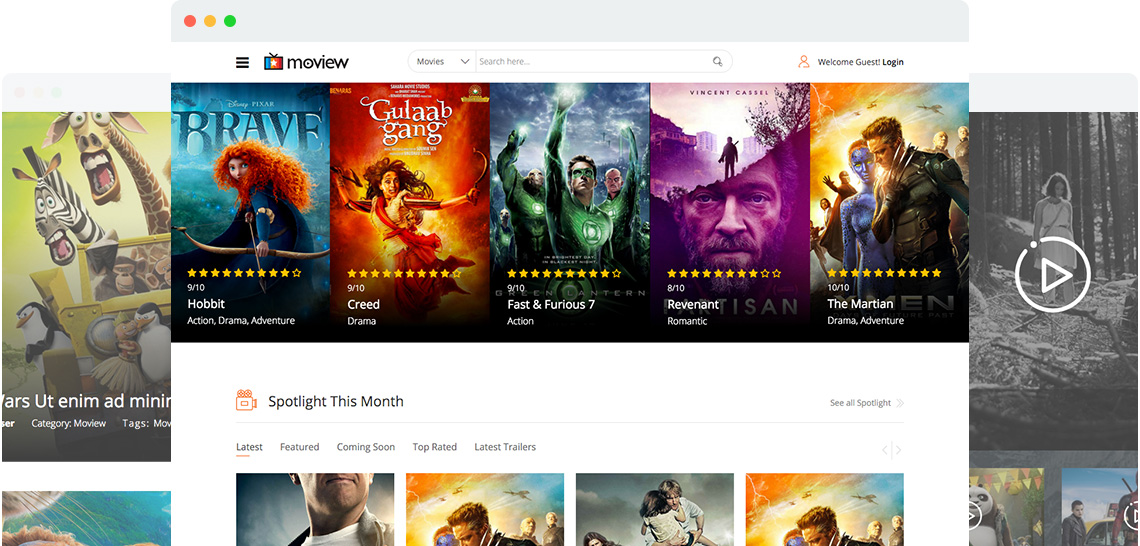Click the Romantic genre text

[x=687, y=321]
